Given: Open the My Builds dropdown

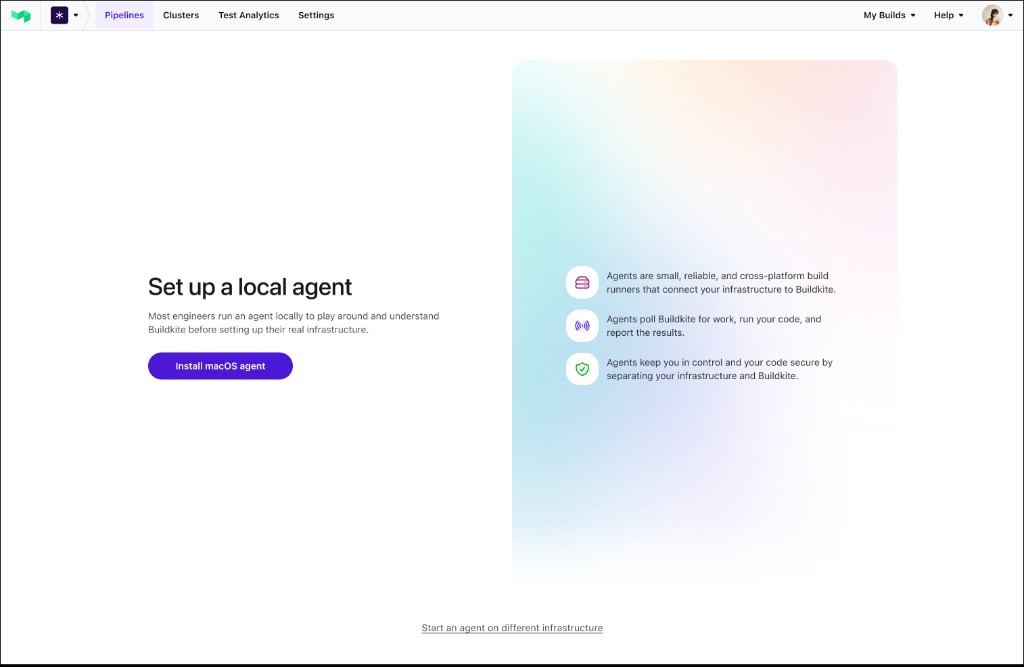Looking at the screenshot, I should coord(886,15).
